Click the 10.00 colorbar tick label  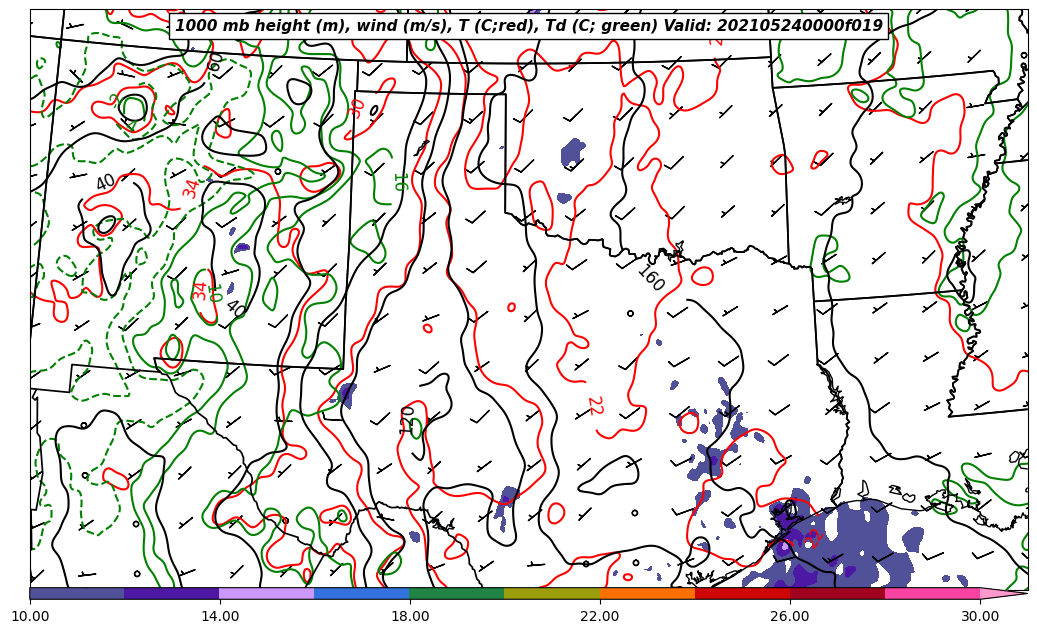point(30,616)
